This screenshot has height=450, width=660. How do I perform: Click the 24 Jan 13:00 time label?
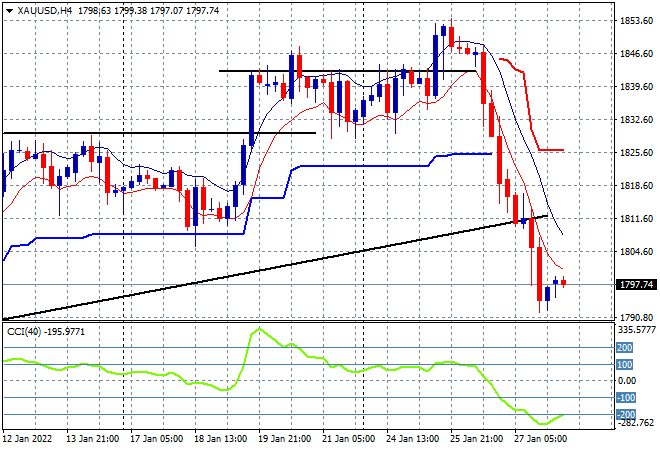click(x=412, y=439)
